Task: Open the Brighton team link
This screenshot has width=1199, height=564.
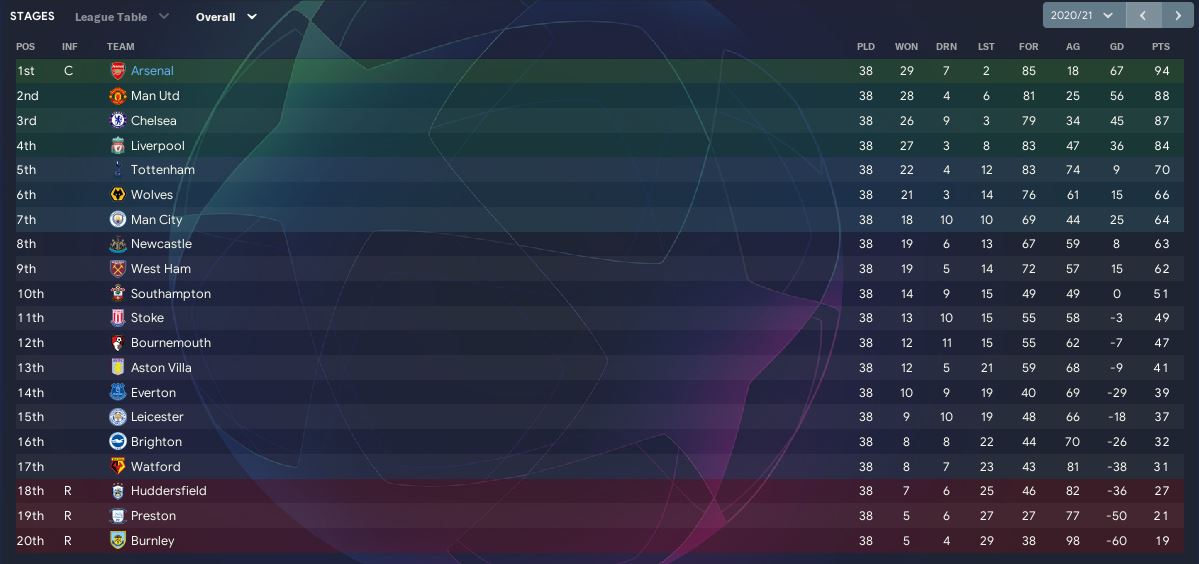Action: 156,442
